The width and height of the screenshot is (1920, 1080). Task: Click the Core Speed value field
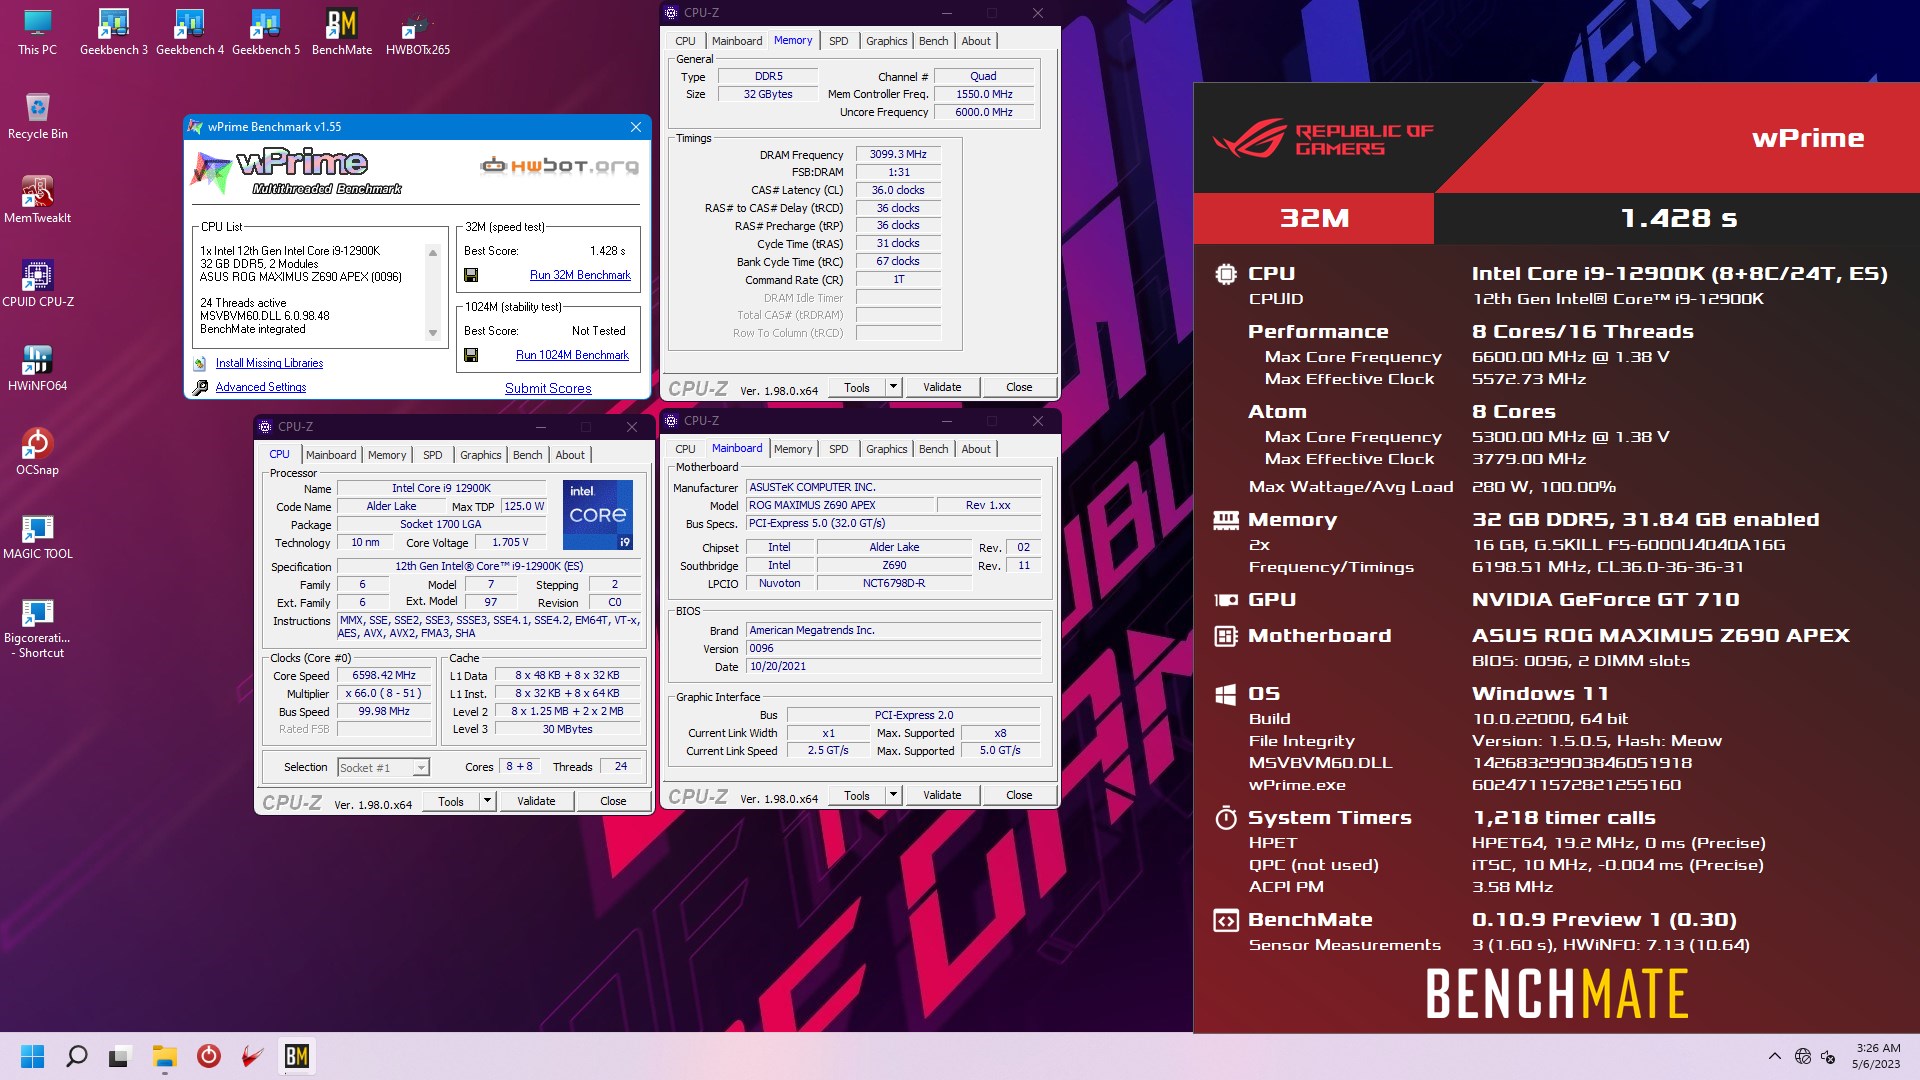[x=384, y=676]
